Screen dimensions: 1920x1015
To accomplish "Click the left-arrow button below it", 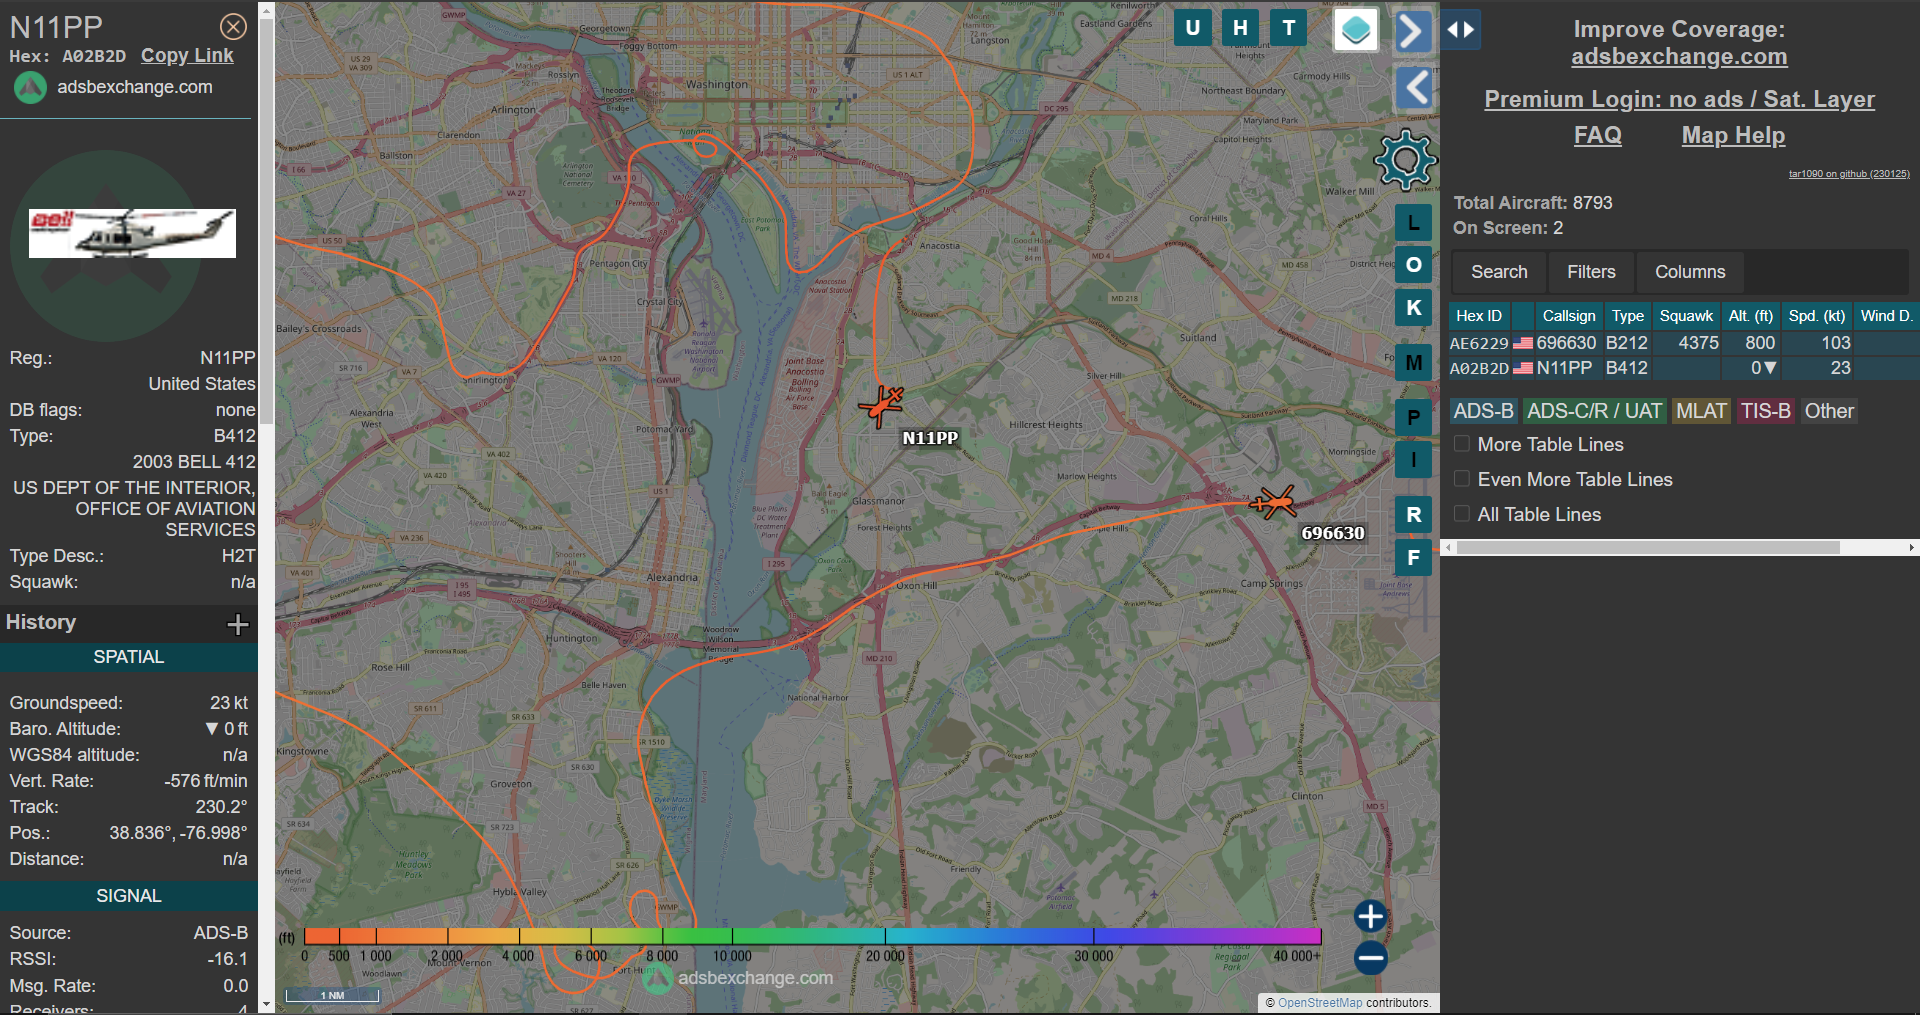I will coord(1413,88).
